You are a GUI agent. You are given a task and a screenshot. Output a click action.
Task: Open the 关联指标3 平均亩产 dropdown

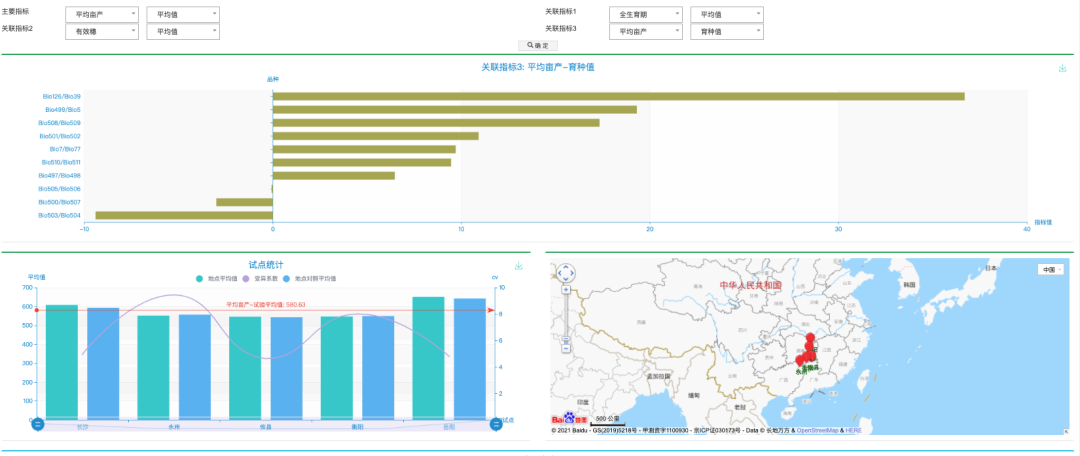point(646,32)
